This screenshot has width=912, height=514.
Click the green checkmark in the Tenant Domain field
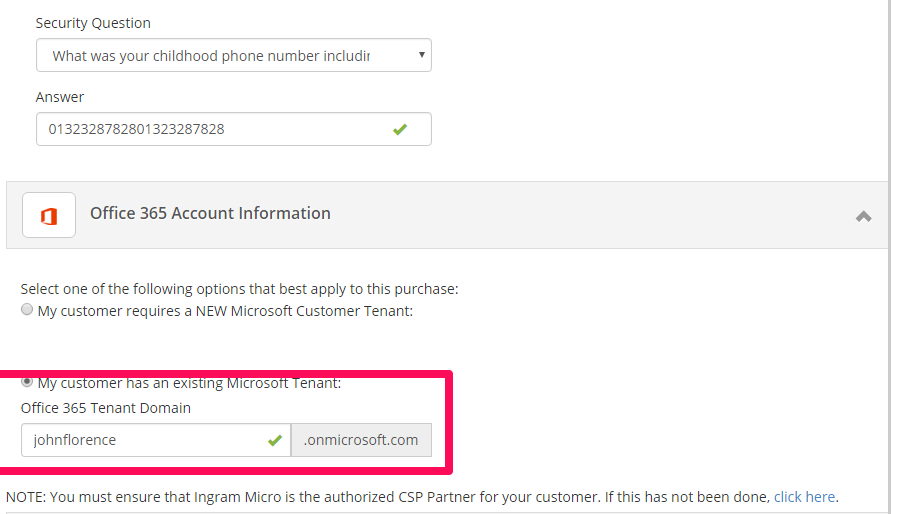coord(275,441)
